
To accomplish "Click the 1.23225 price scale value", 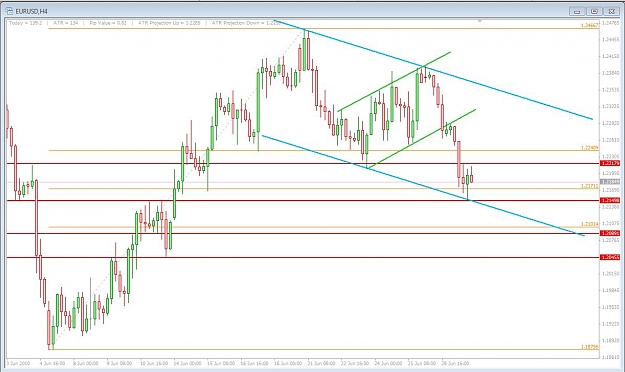I will [611, 106].
